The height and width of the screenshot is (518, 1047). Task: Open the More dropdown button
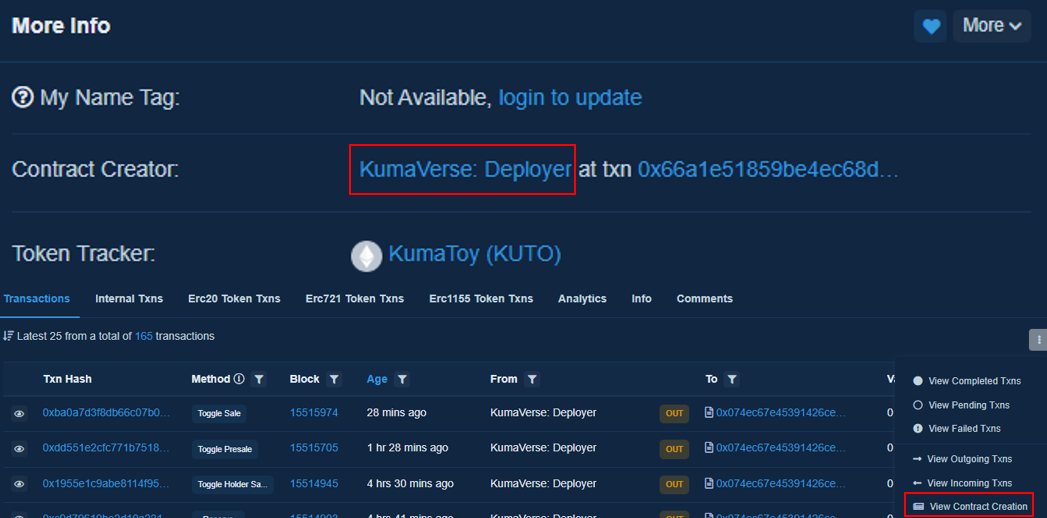[992, 27]
